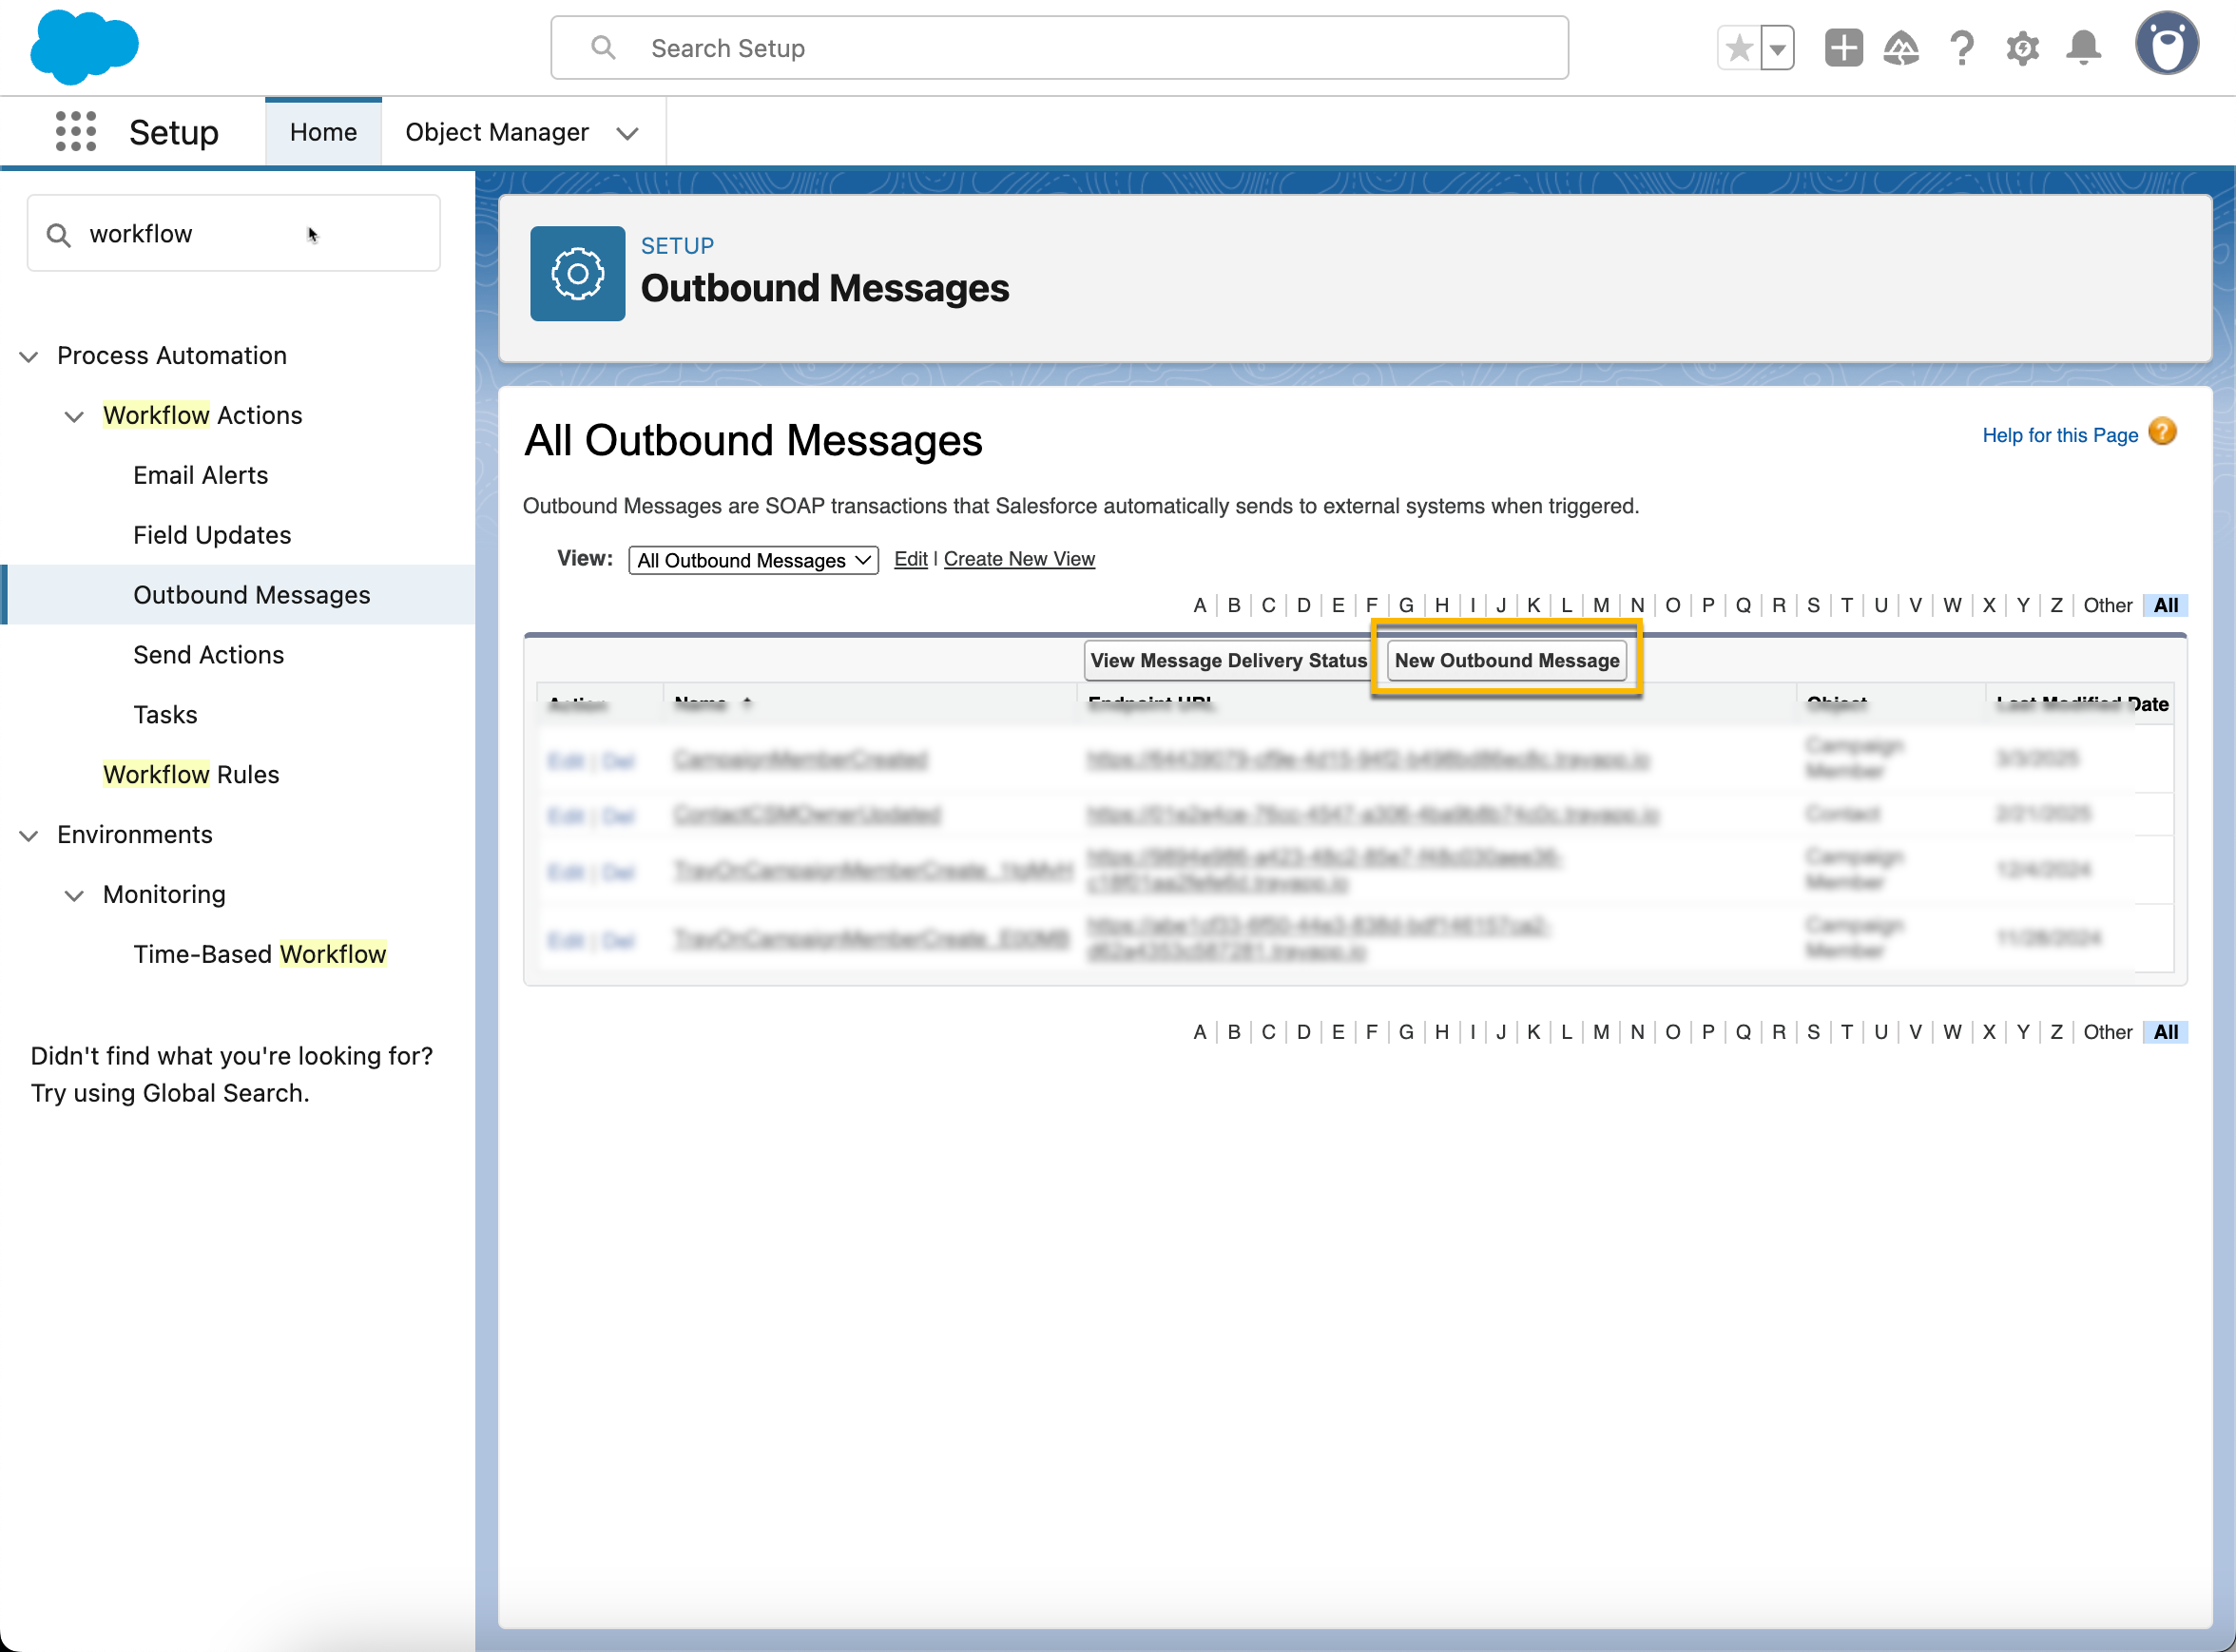Select All in the top alphabet bar

[x=2165, y=605]
